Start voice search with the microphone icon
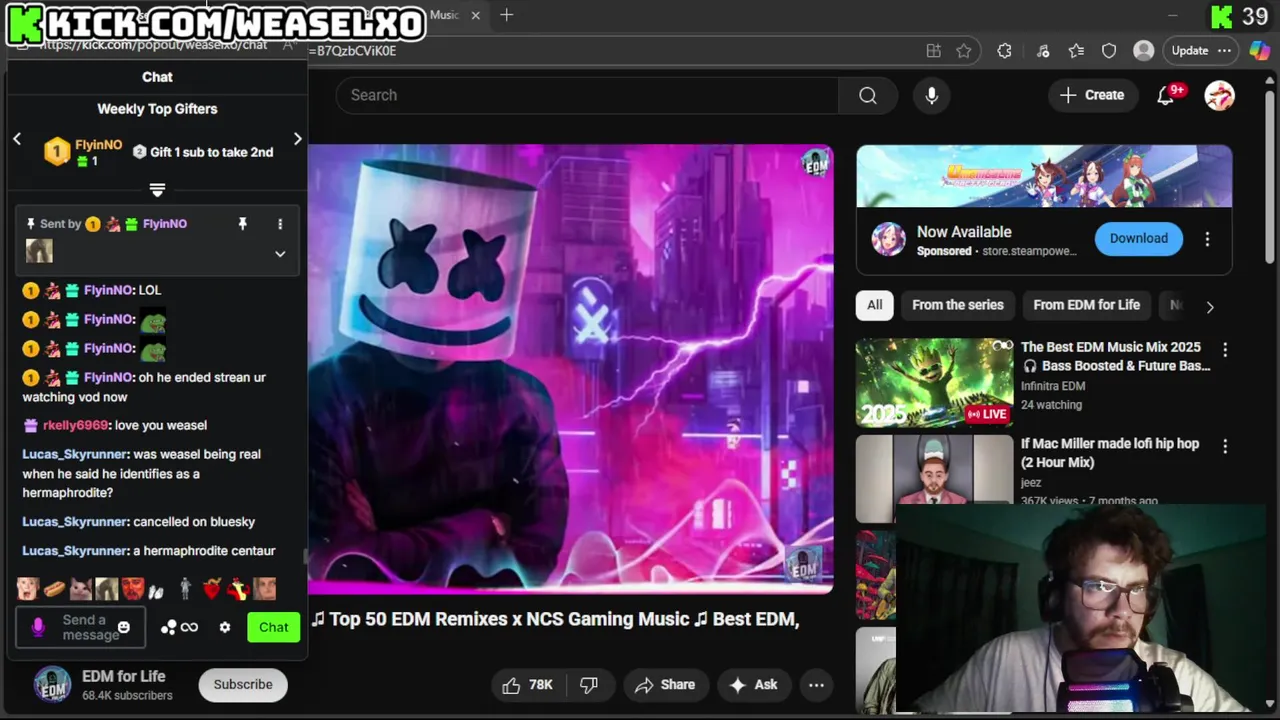This screenshot has width=1280, height=720. [x=931, y=95]
